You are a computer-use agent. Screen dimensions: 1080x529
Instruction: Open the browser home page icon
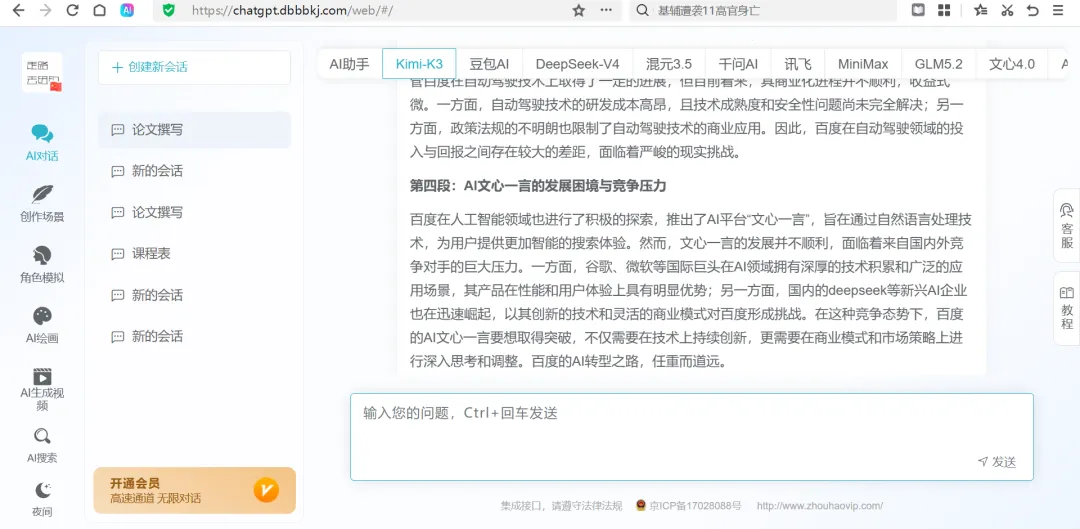click(x=99, y=10)
